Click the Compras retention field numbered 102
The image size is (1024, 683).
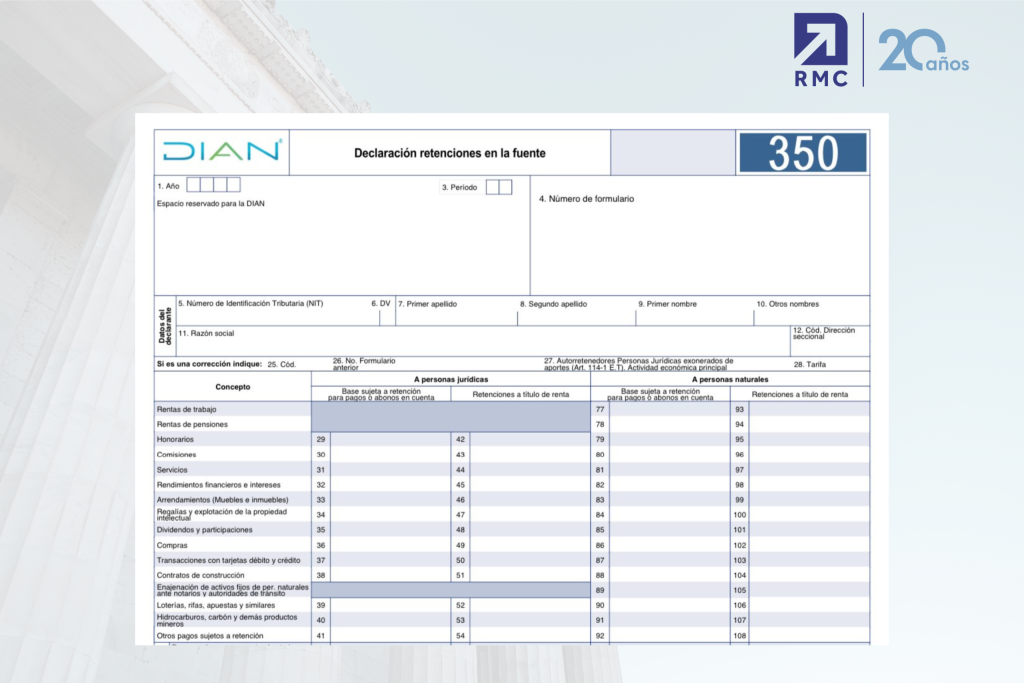click(809, 545)
